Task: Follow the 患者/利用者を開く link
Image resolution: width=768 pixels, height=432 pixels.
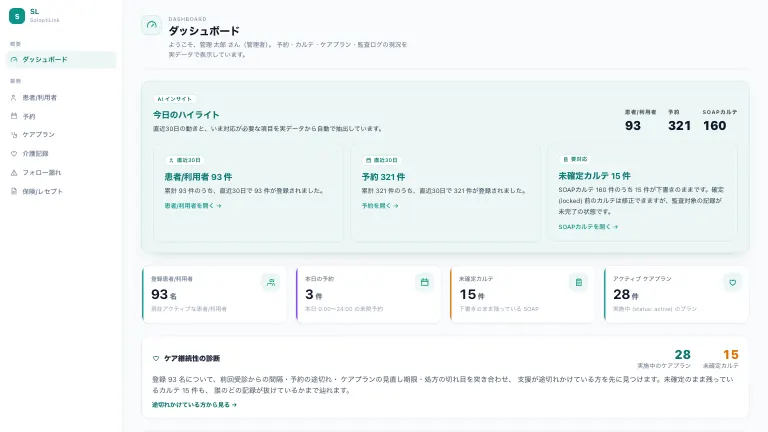Action: 193,206
